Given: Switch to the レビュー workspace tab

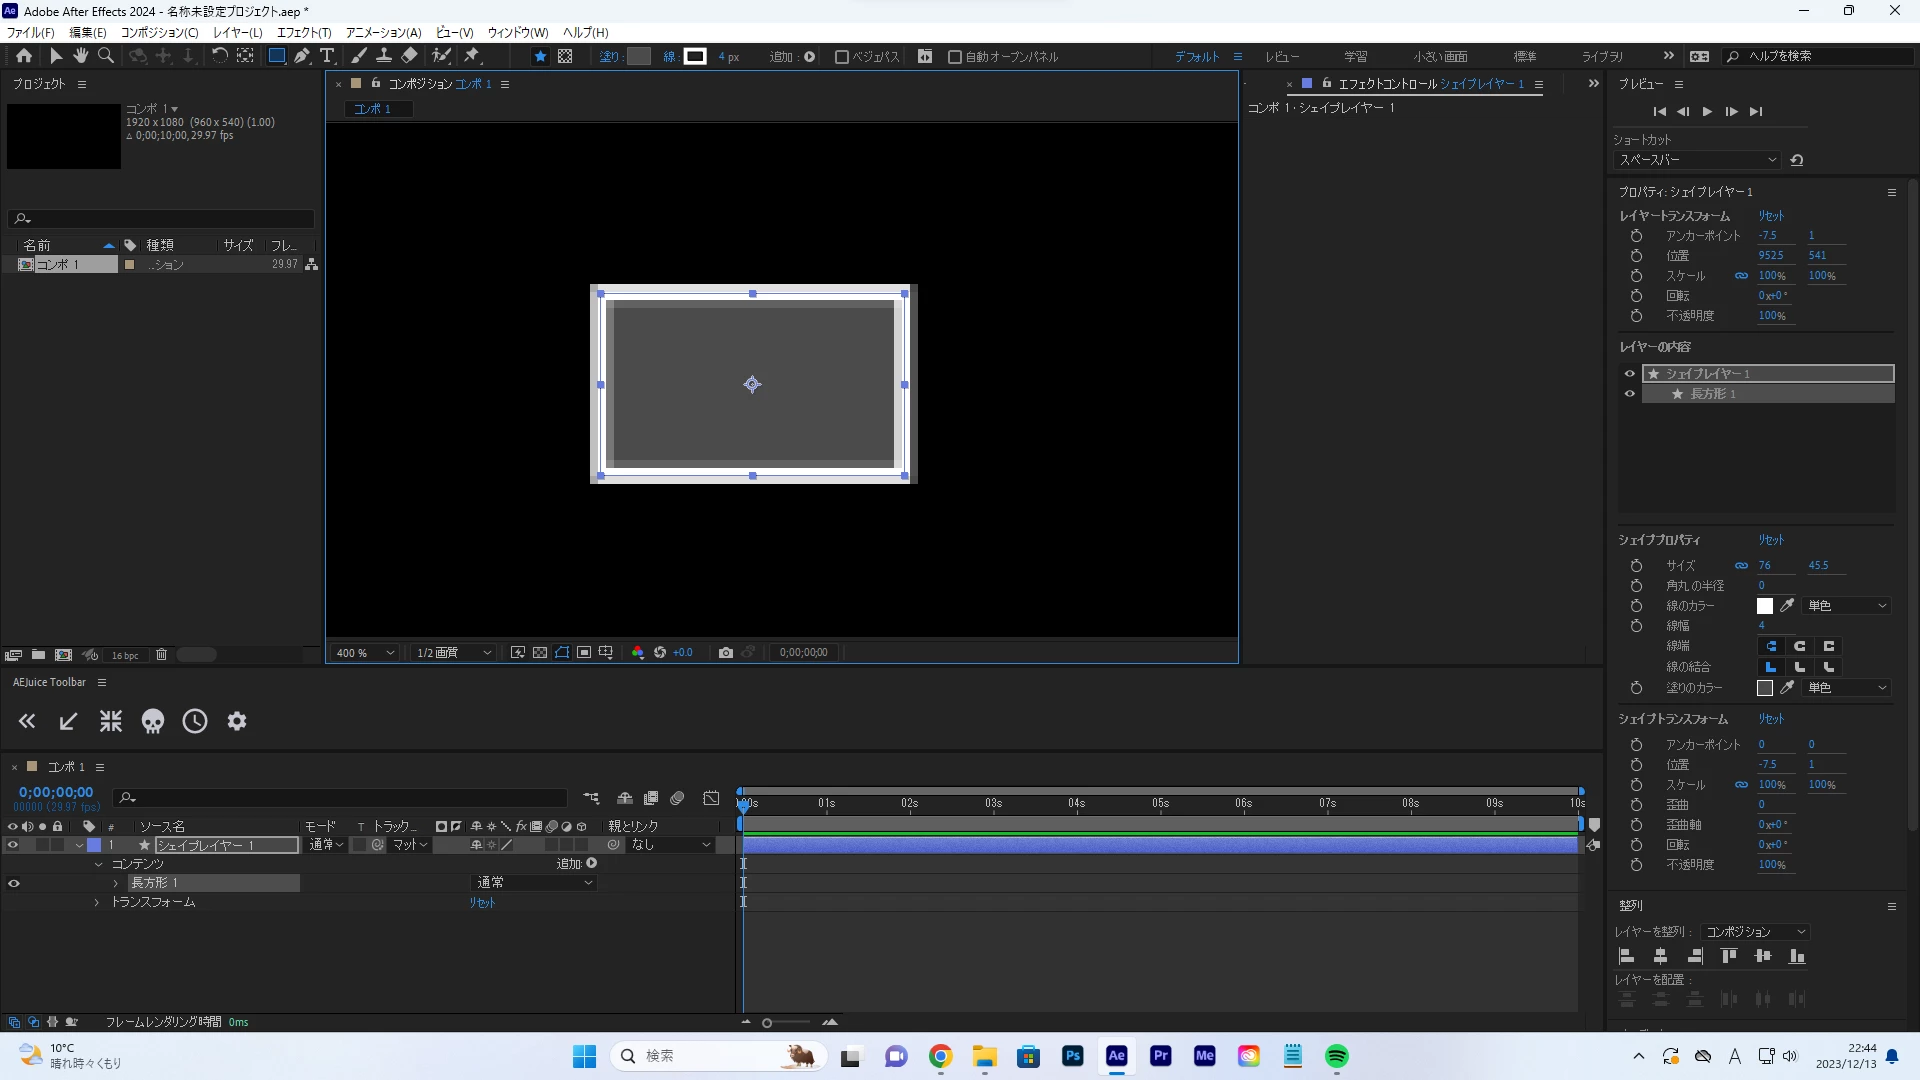Looking at the screenshot, I should click(1282, 57).
